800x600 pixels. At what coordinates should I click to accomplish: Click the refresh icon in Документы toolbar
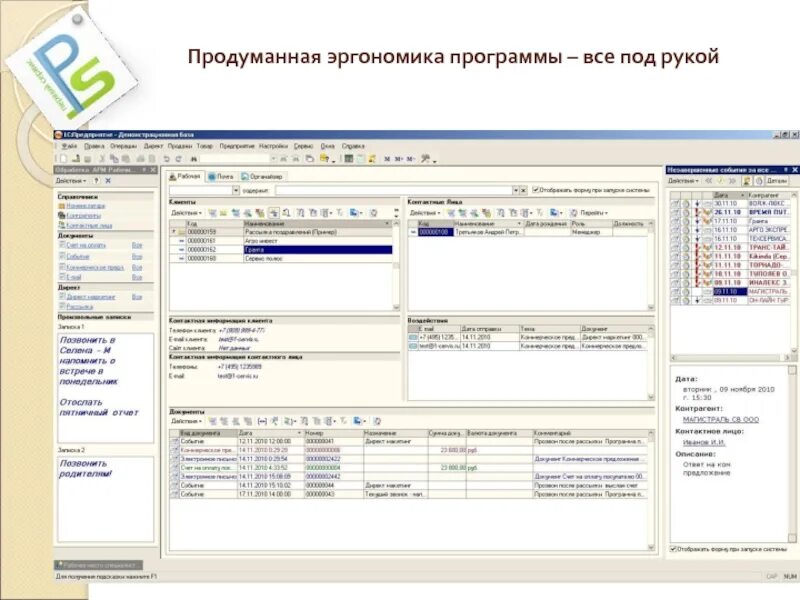coord(378,421)
